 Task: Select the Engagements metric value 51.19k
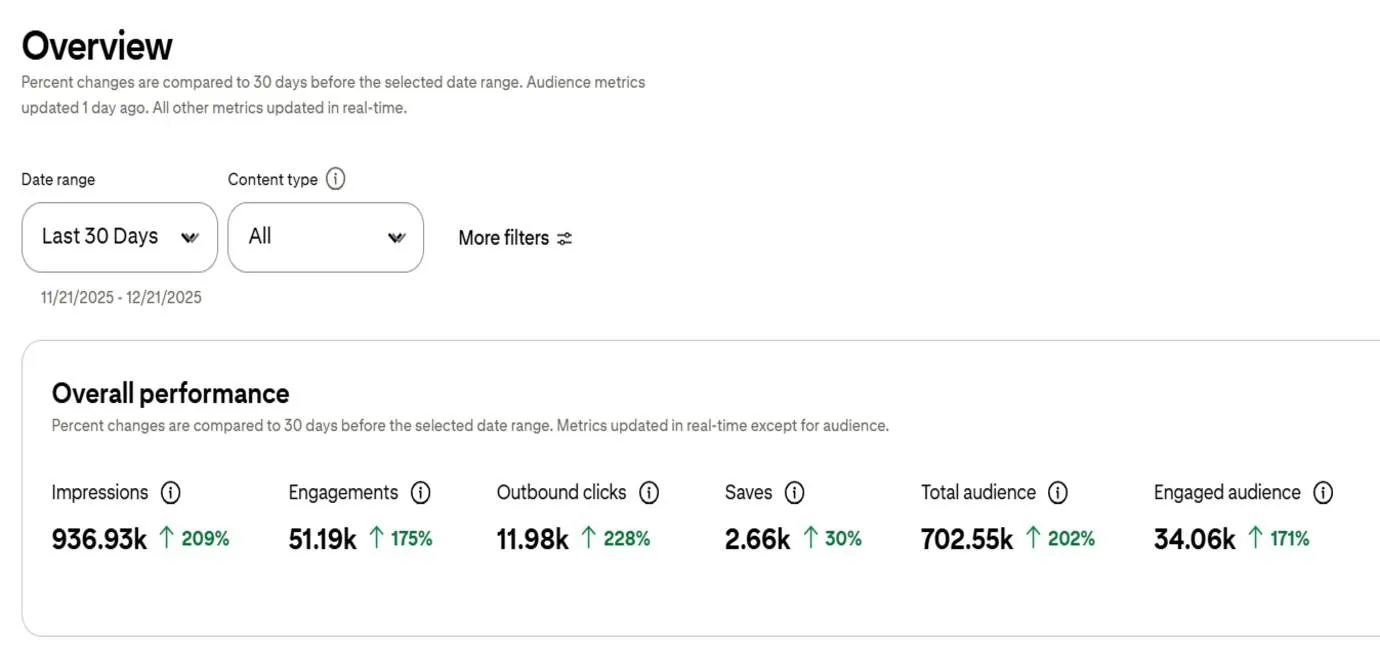click(322, 539)
